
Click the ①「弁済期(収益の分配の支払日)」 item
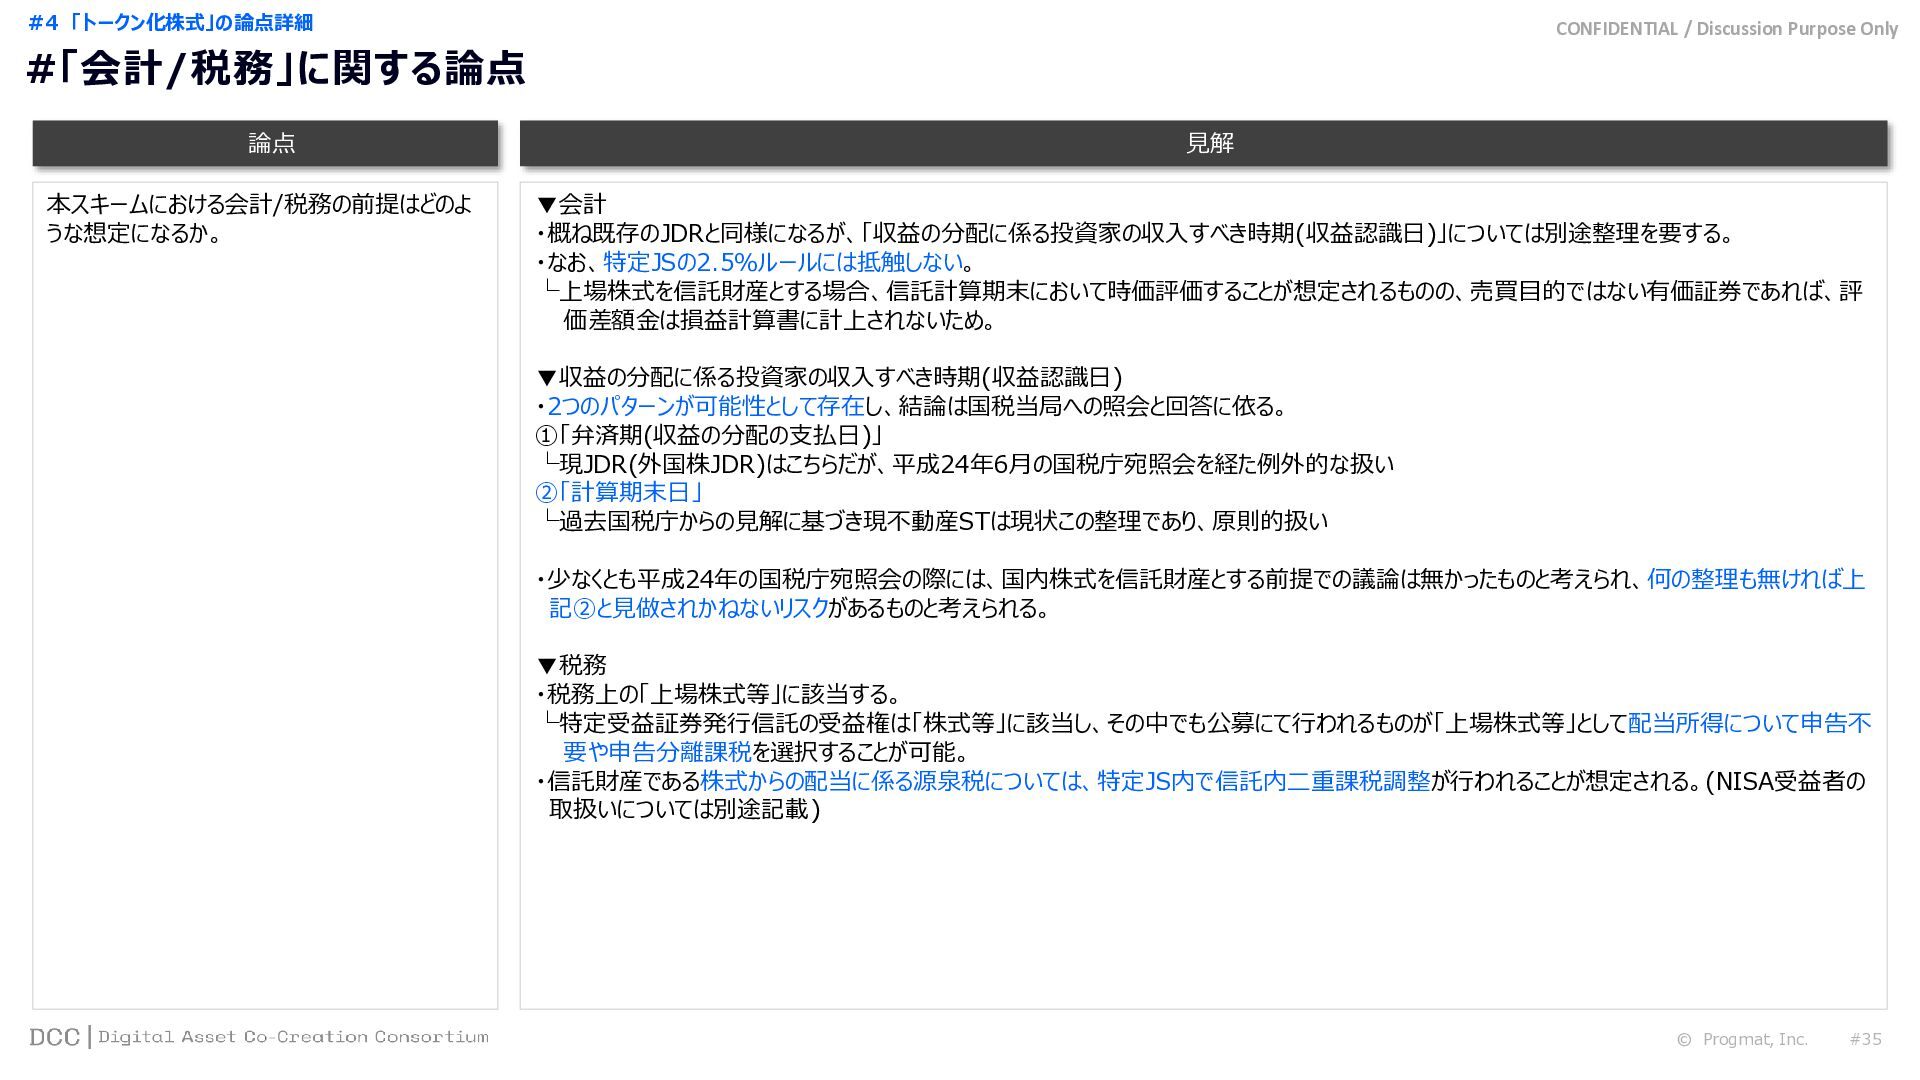[708, 435]
